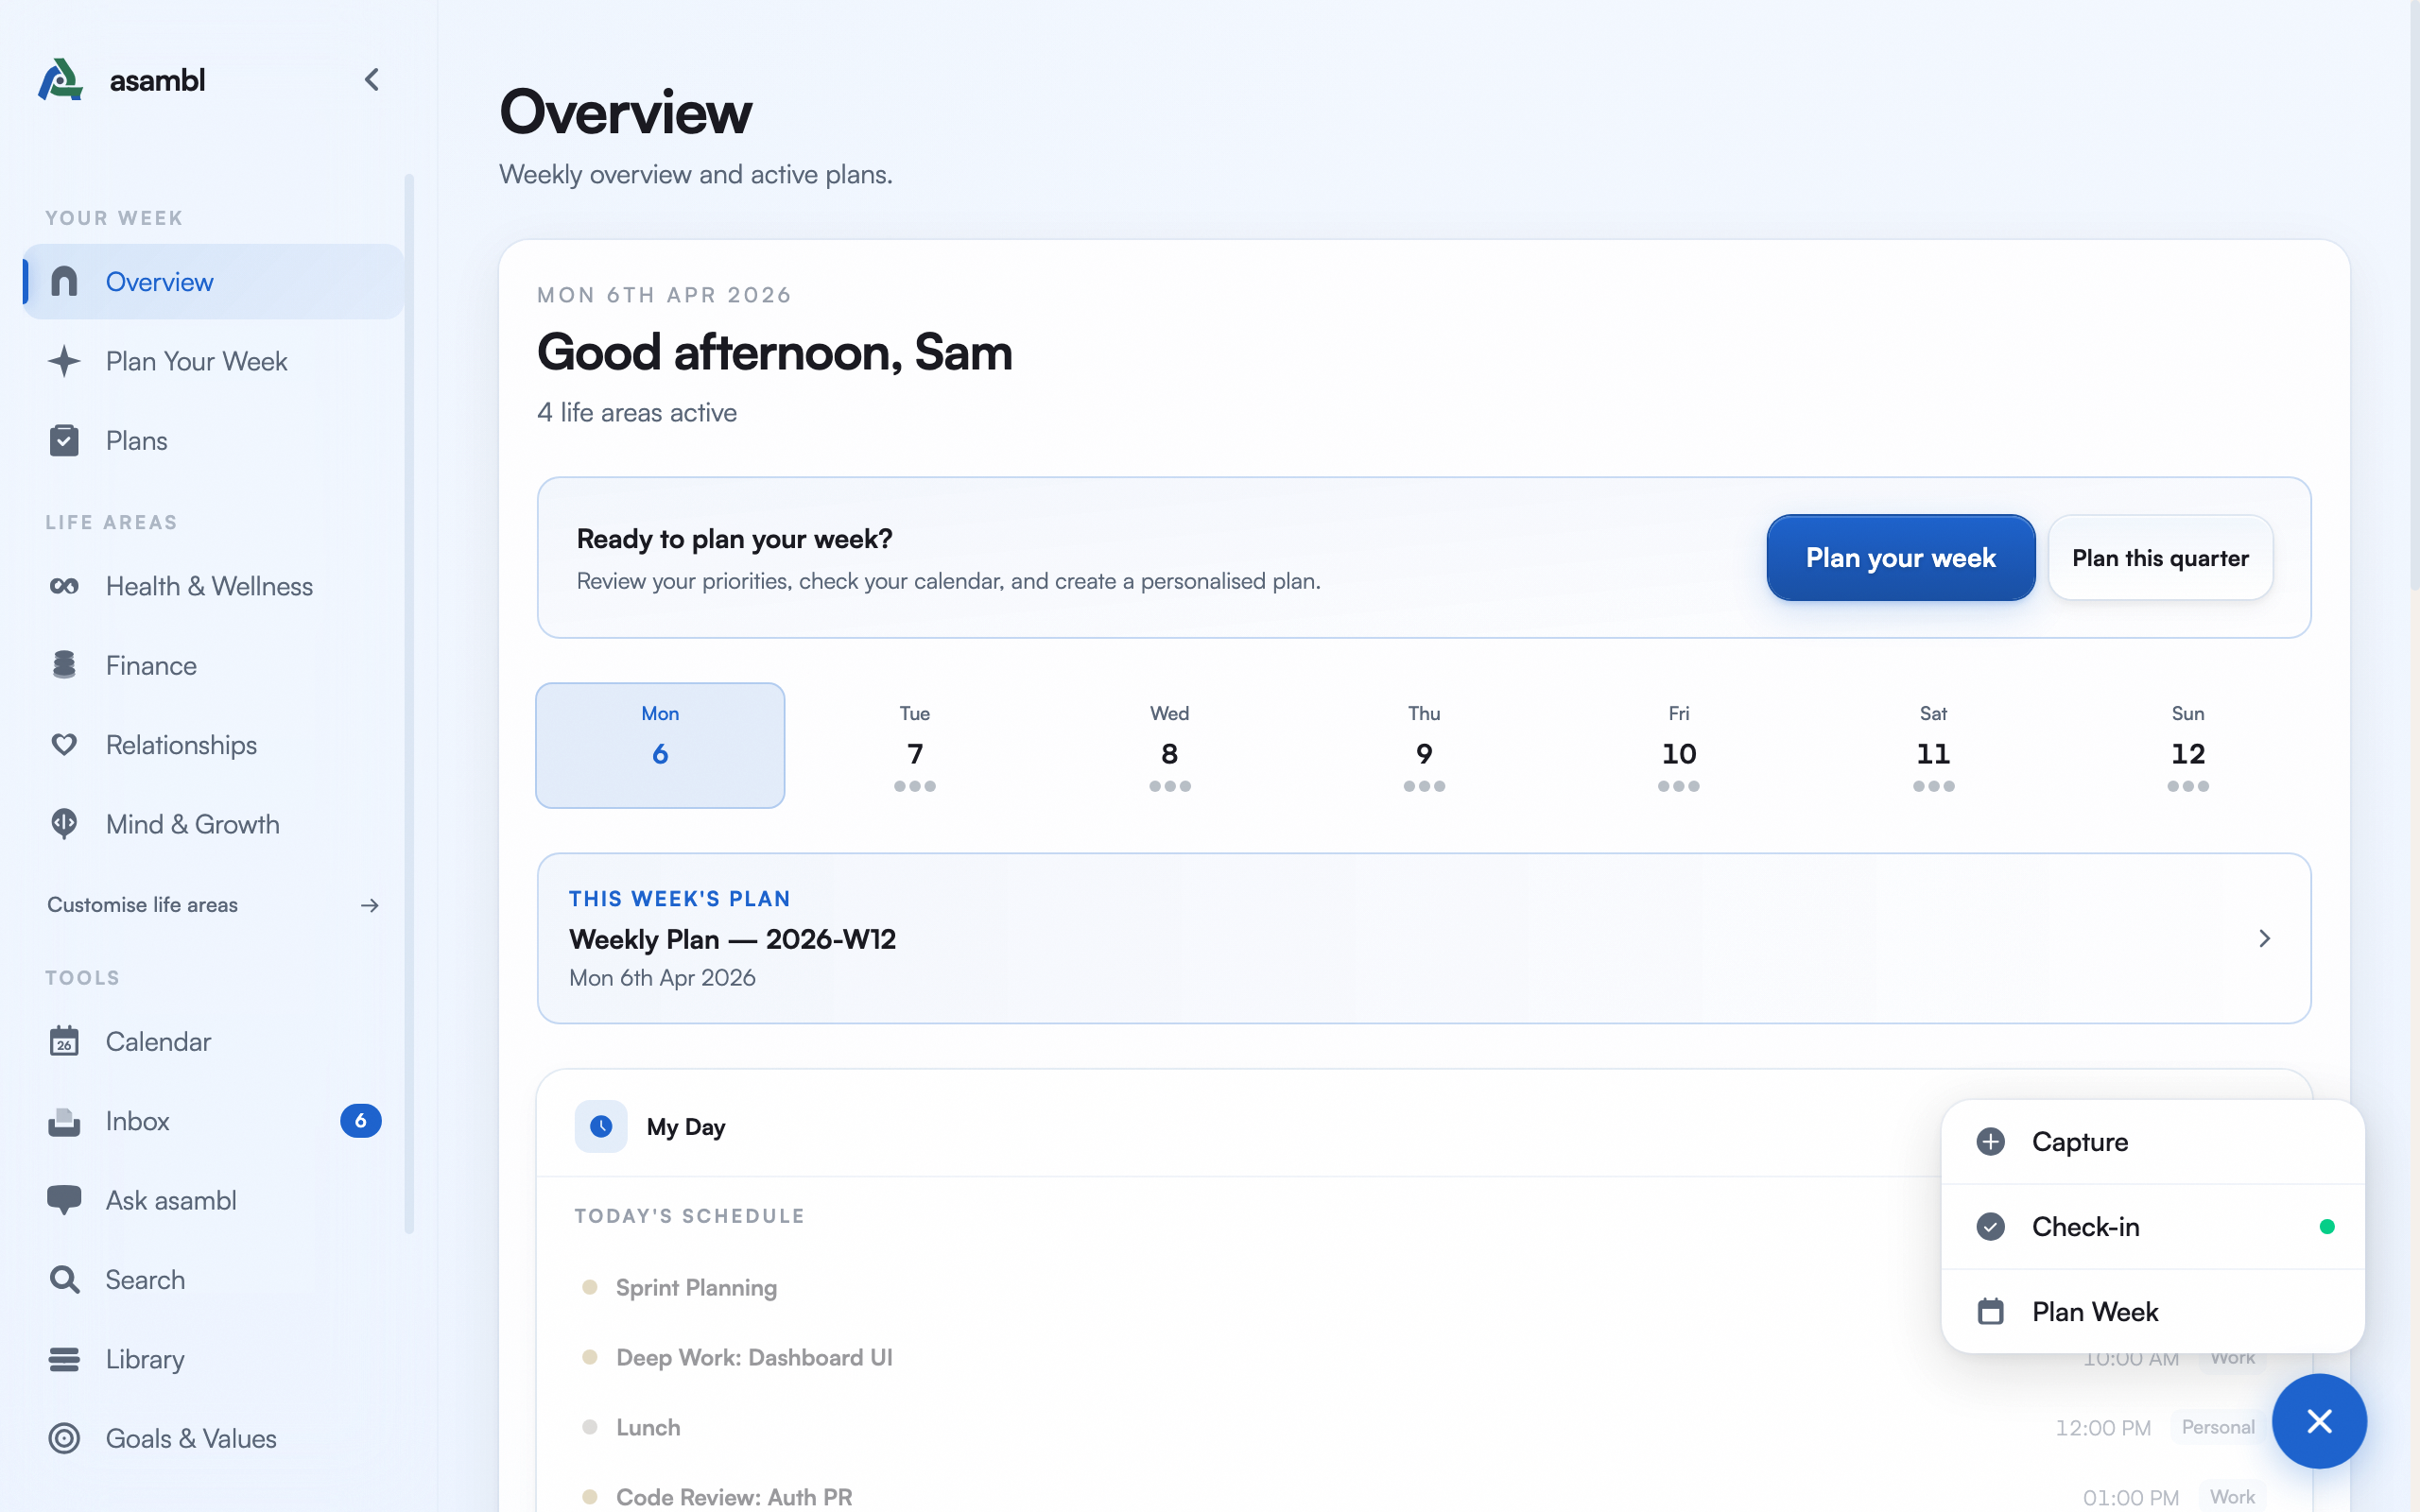Open Thursday's day options ellipsis
This screenshot has height=1512, width=2420.
1424,787
